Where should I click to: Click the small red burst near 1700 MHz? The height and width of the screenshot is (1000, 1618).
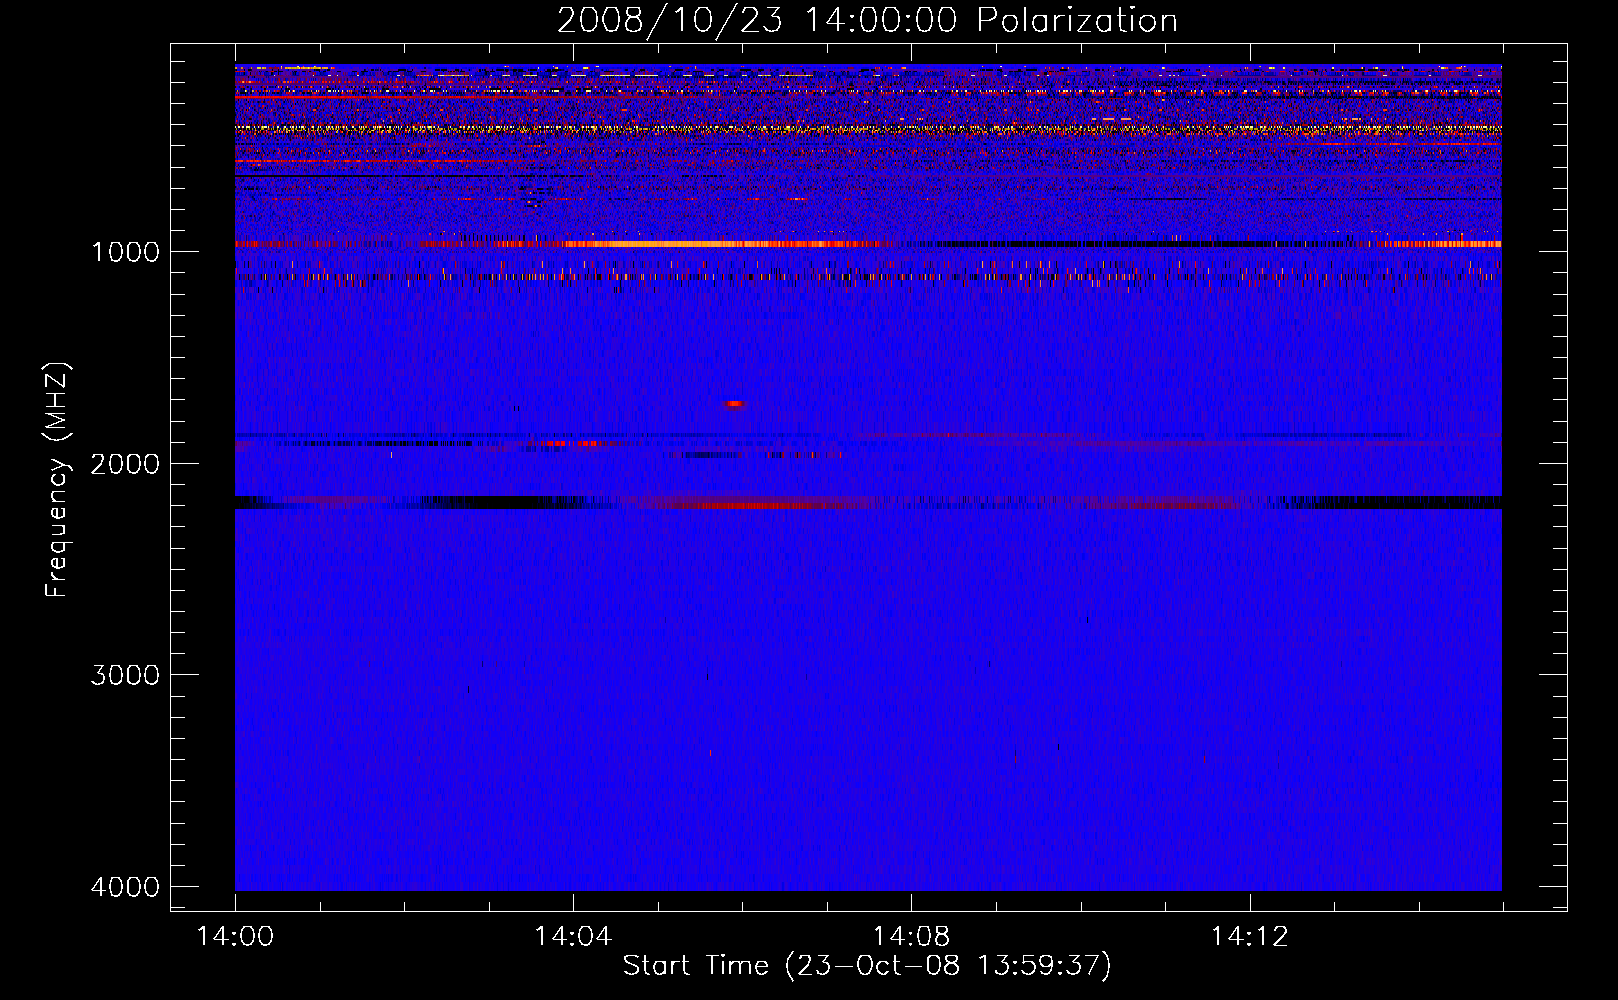point(735,404)
